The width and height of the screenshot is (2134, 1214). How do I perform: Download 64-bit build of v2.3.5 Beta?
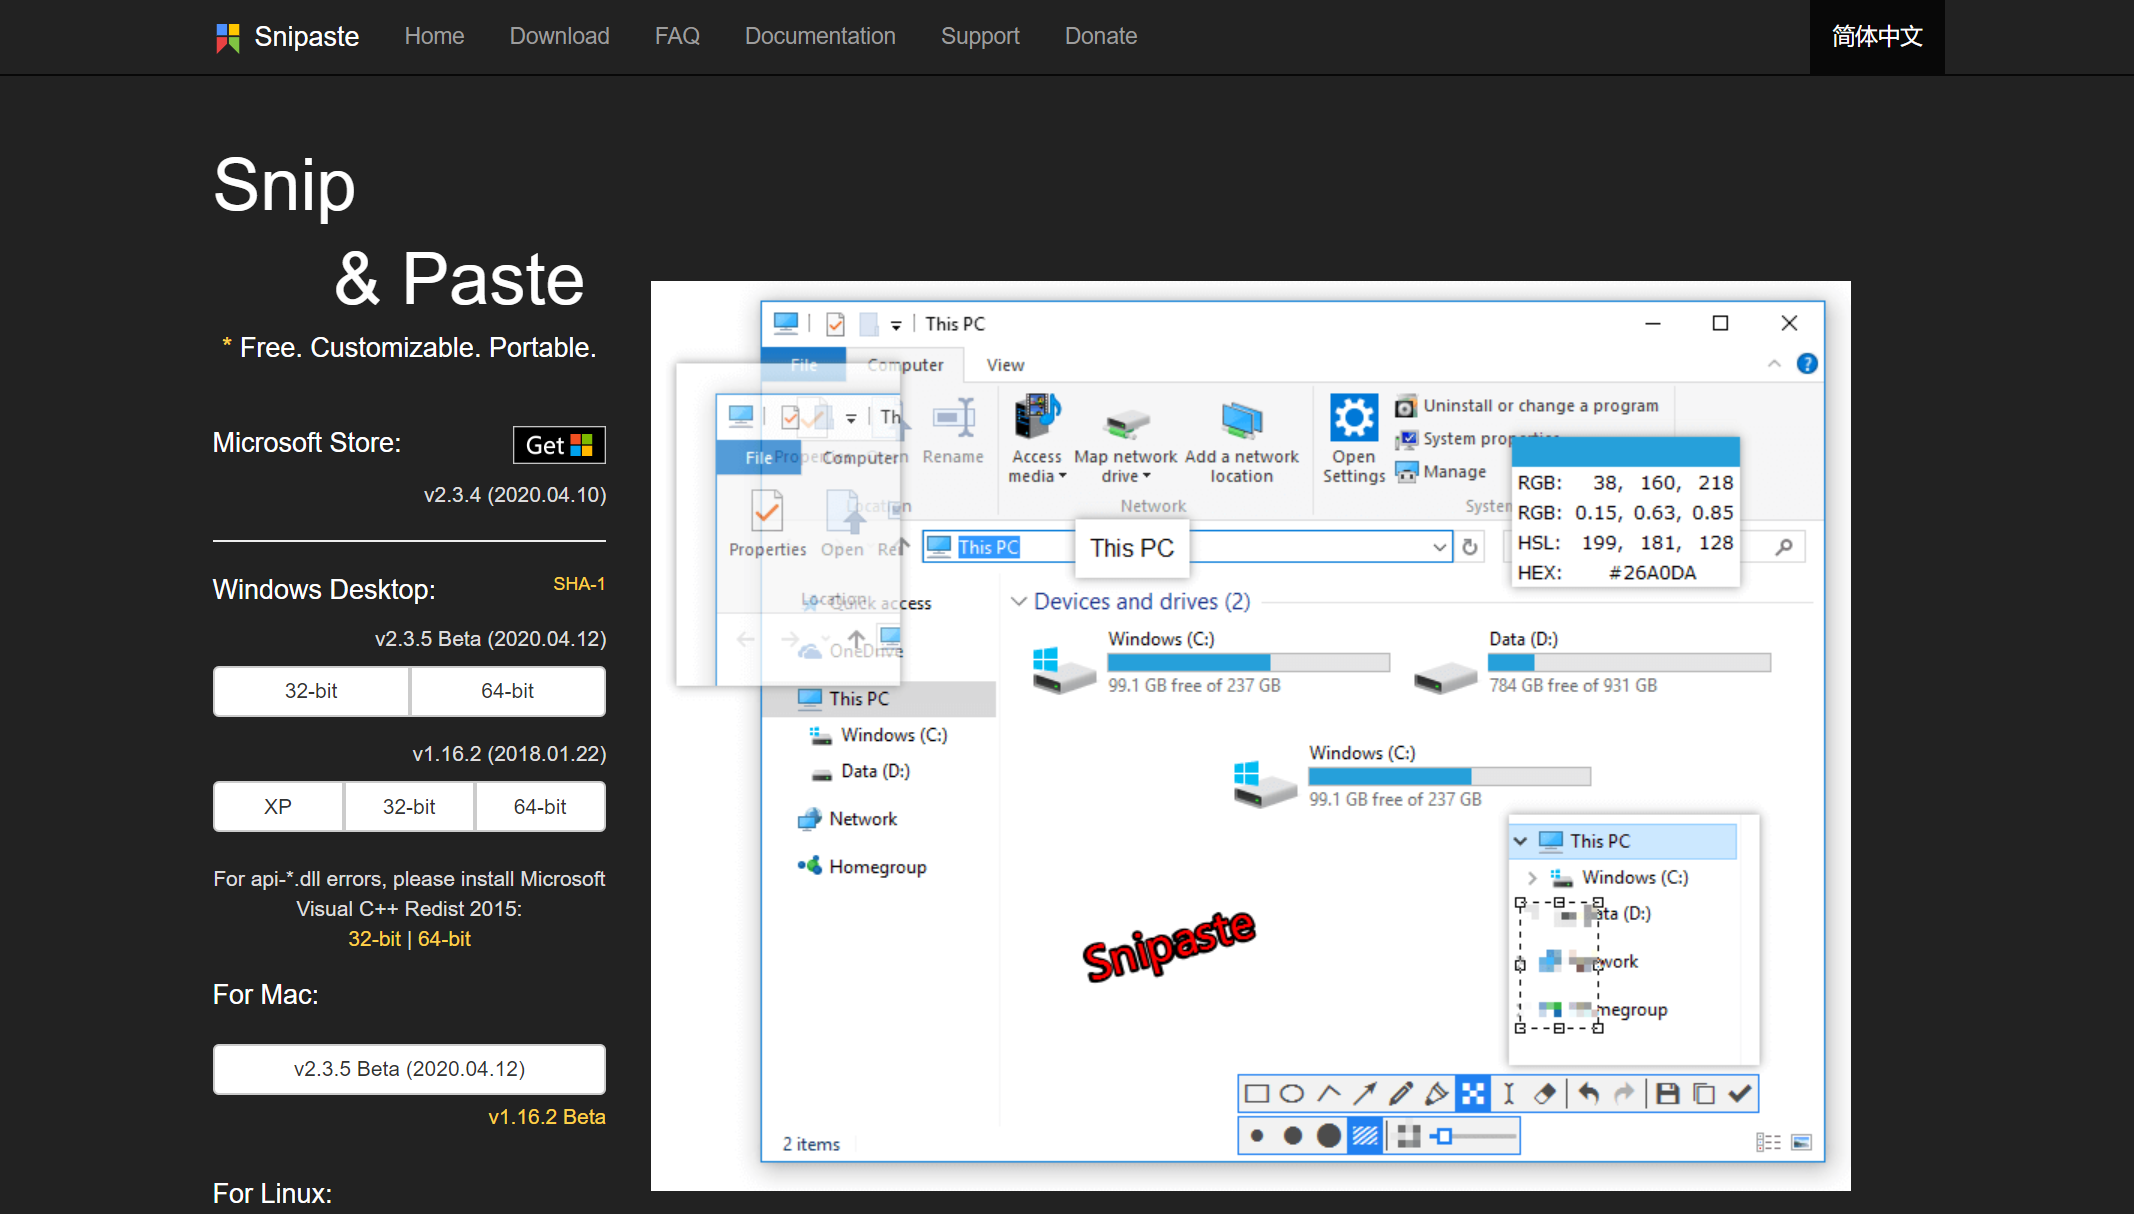[x=507, y=691]
